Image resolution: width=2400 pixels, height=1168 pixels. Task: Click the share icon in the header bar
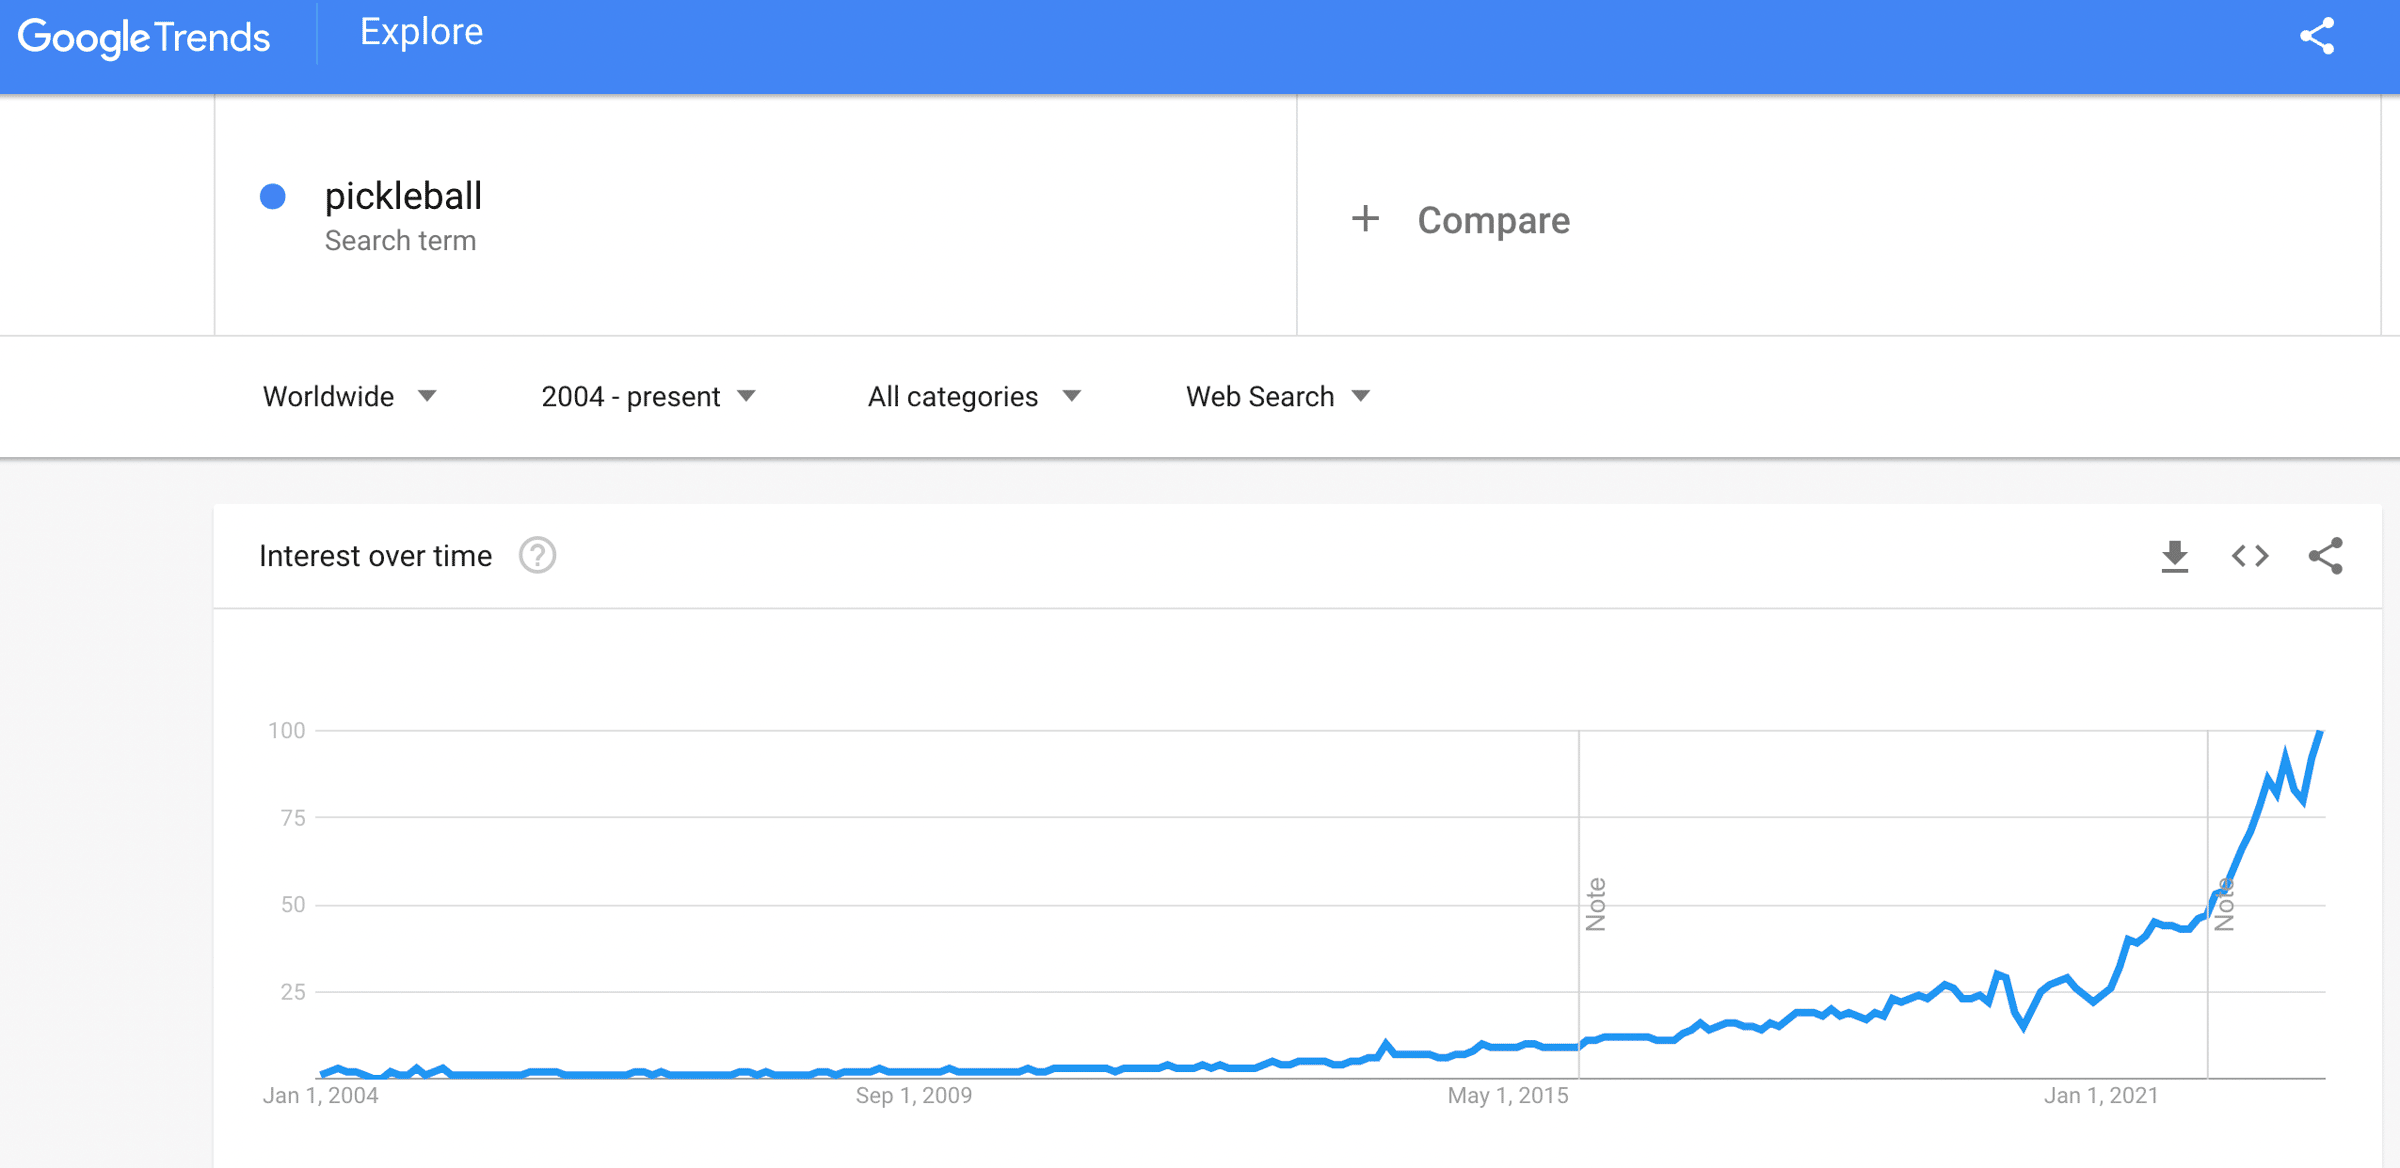[2317, 37]
